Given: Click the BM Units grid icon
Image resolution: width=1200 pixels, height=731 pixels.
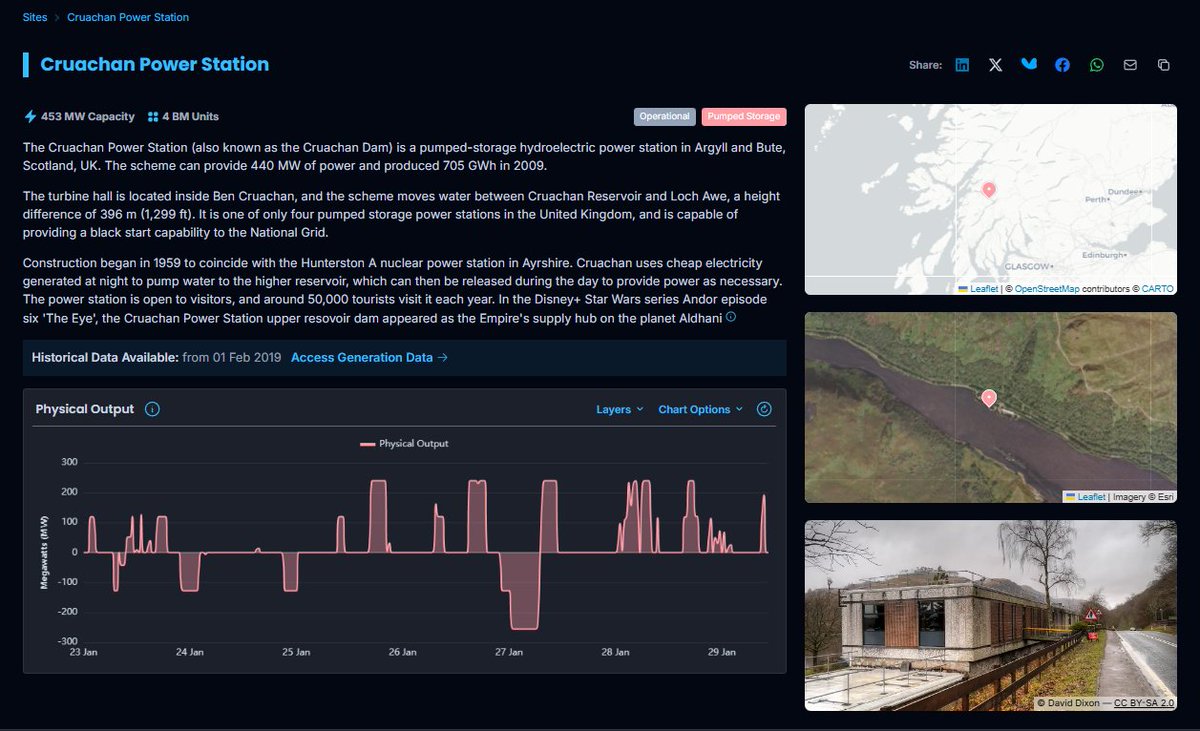Looking at the screenshot, I should 153,117.
